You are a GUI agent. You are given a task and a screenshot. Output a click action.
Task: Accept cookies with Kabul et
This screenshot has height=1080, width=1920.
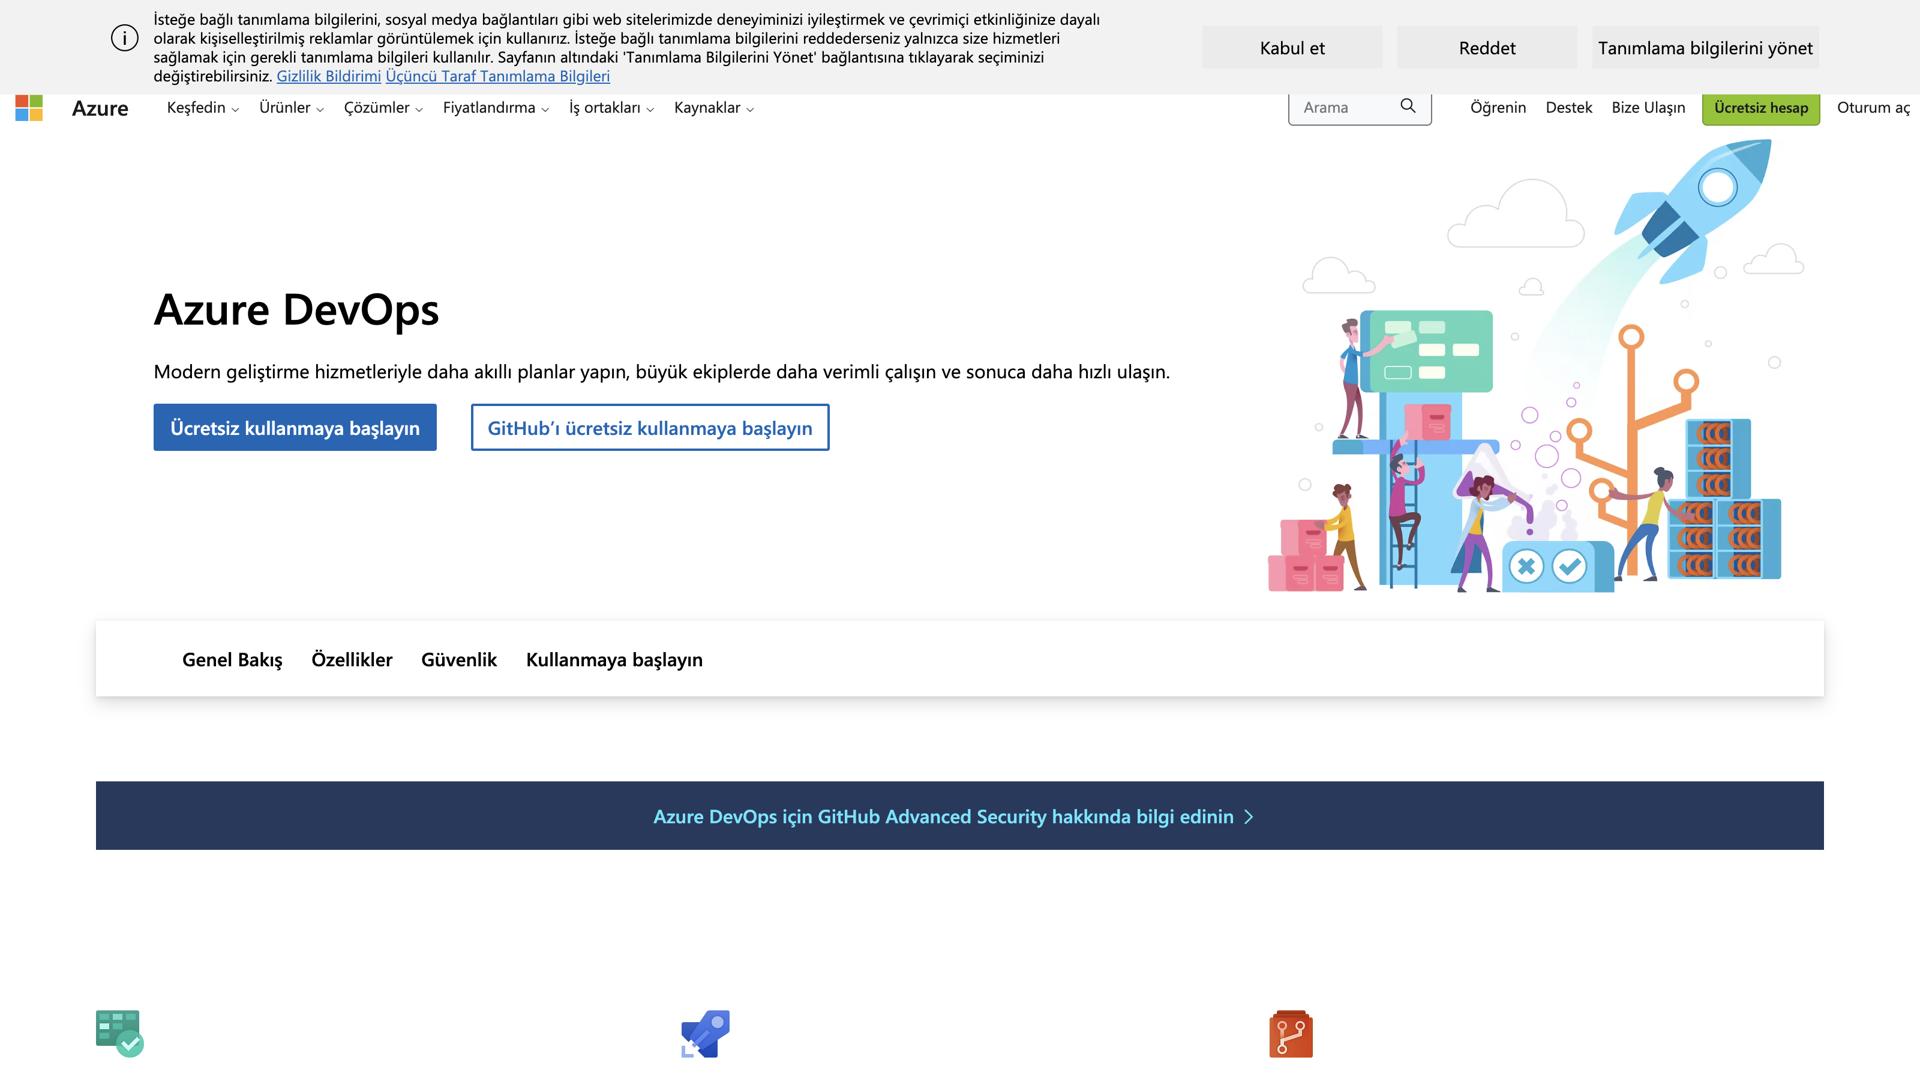click(1291, 47)
